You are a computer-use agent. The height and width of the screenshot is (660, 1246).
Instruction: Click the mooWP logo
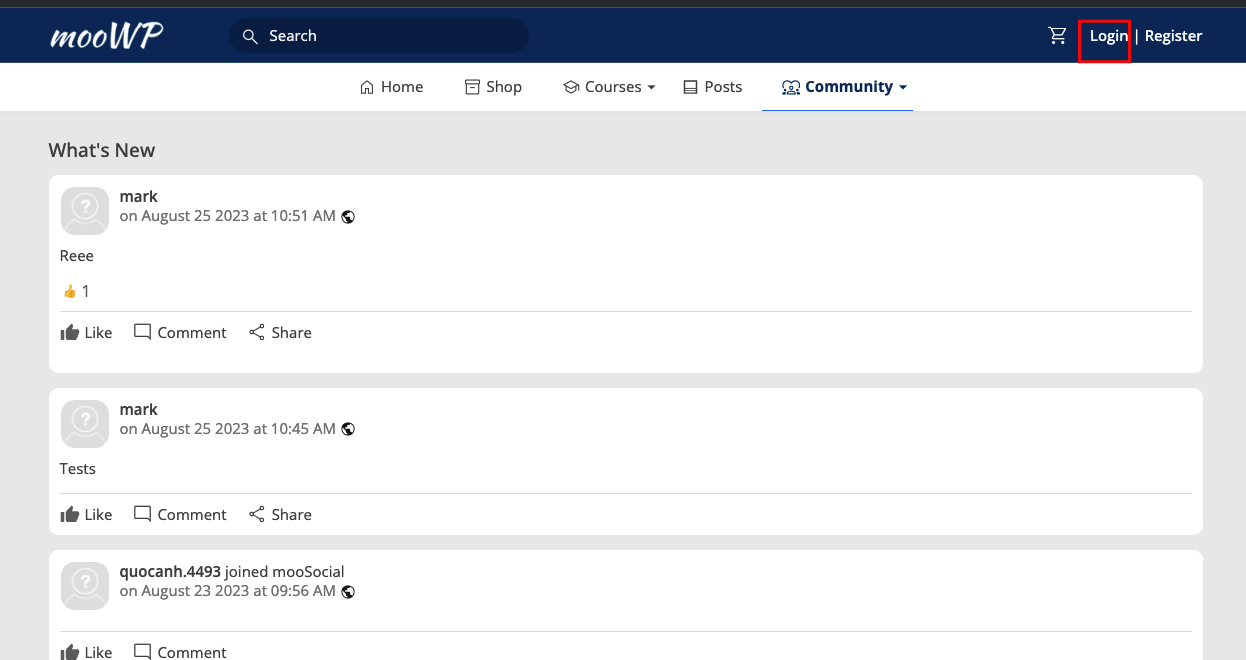[106, 36]
